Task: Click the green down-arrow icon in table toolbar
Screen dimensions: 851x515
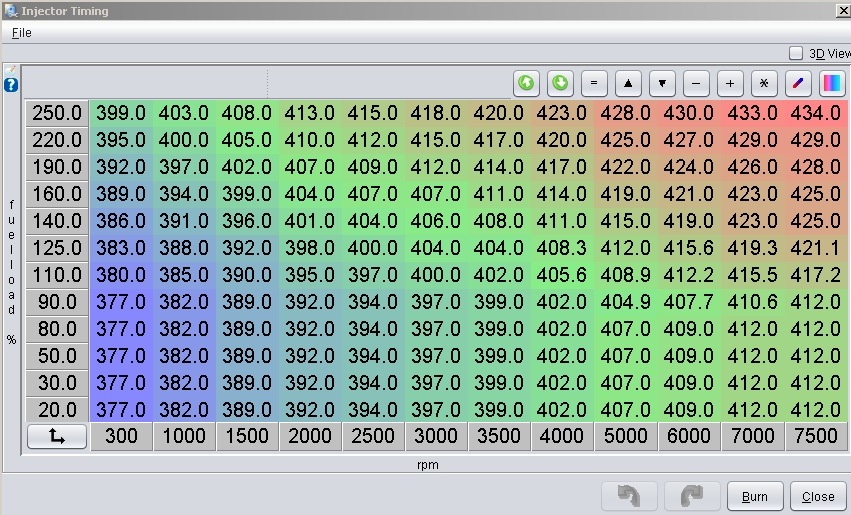Action: coord(560,84)
